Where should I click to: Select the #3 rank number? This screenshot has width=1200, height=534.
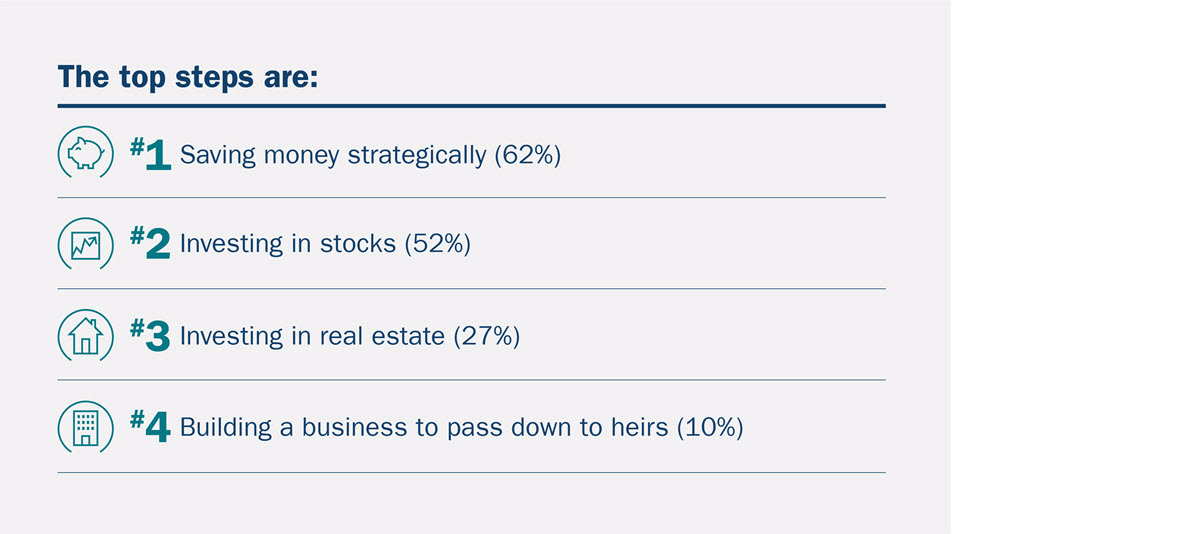151,337
